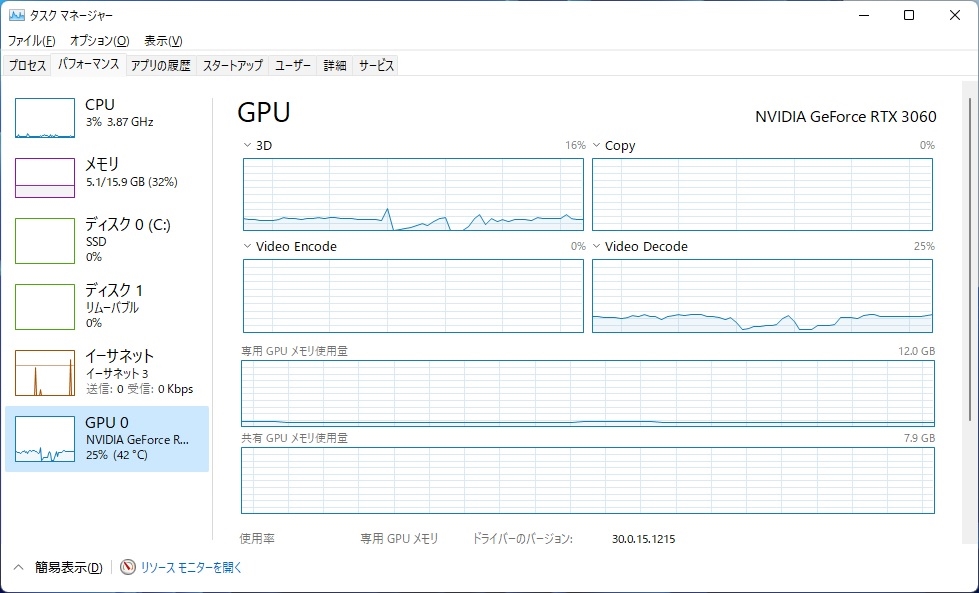Click the 専用 GPU メモリ使用量 graph

588,395
